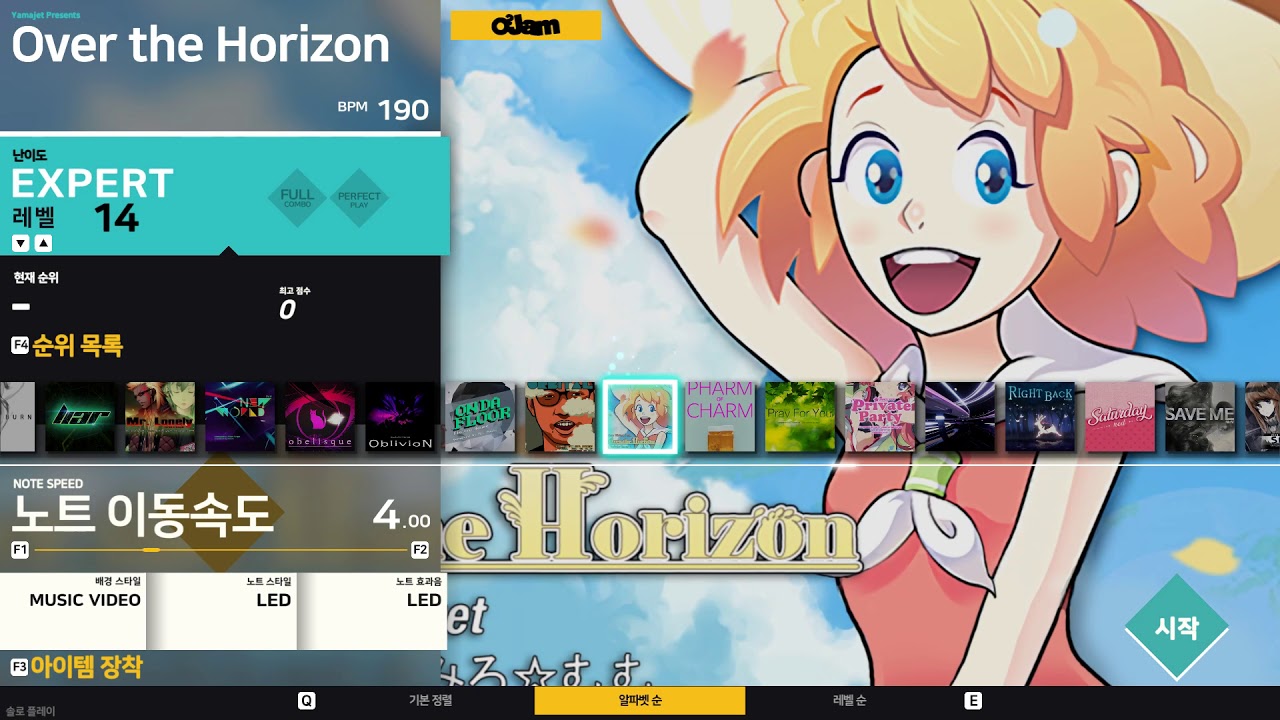Click the EXPERT difficulty label
Screen dimensions: 1280x720
tap(93, 184)
